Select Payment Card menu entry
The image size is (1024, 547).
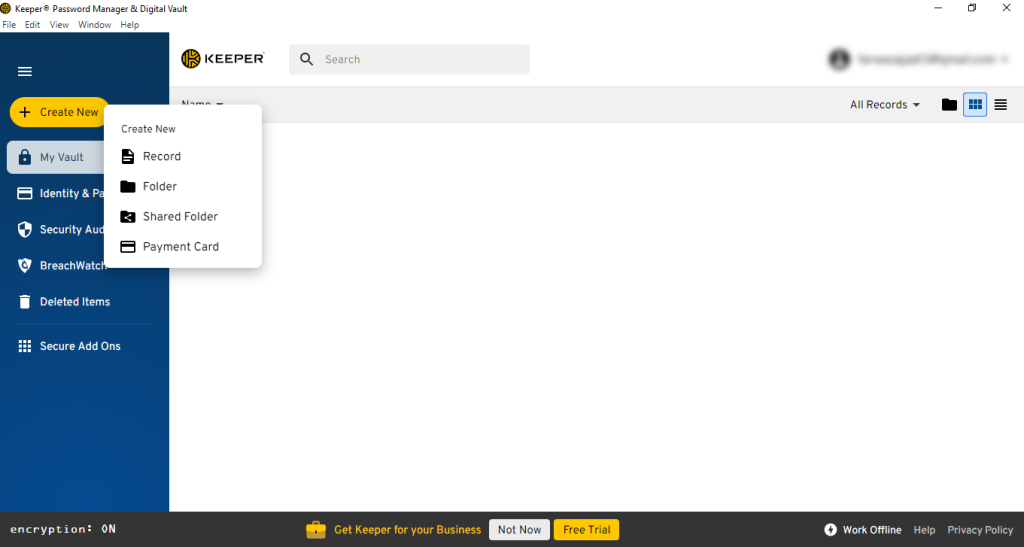183,247
